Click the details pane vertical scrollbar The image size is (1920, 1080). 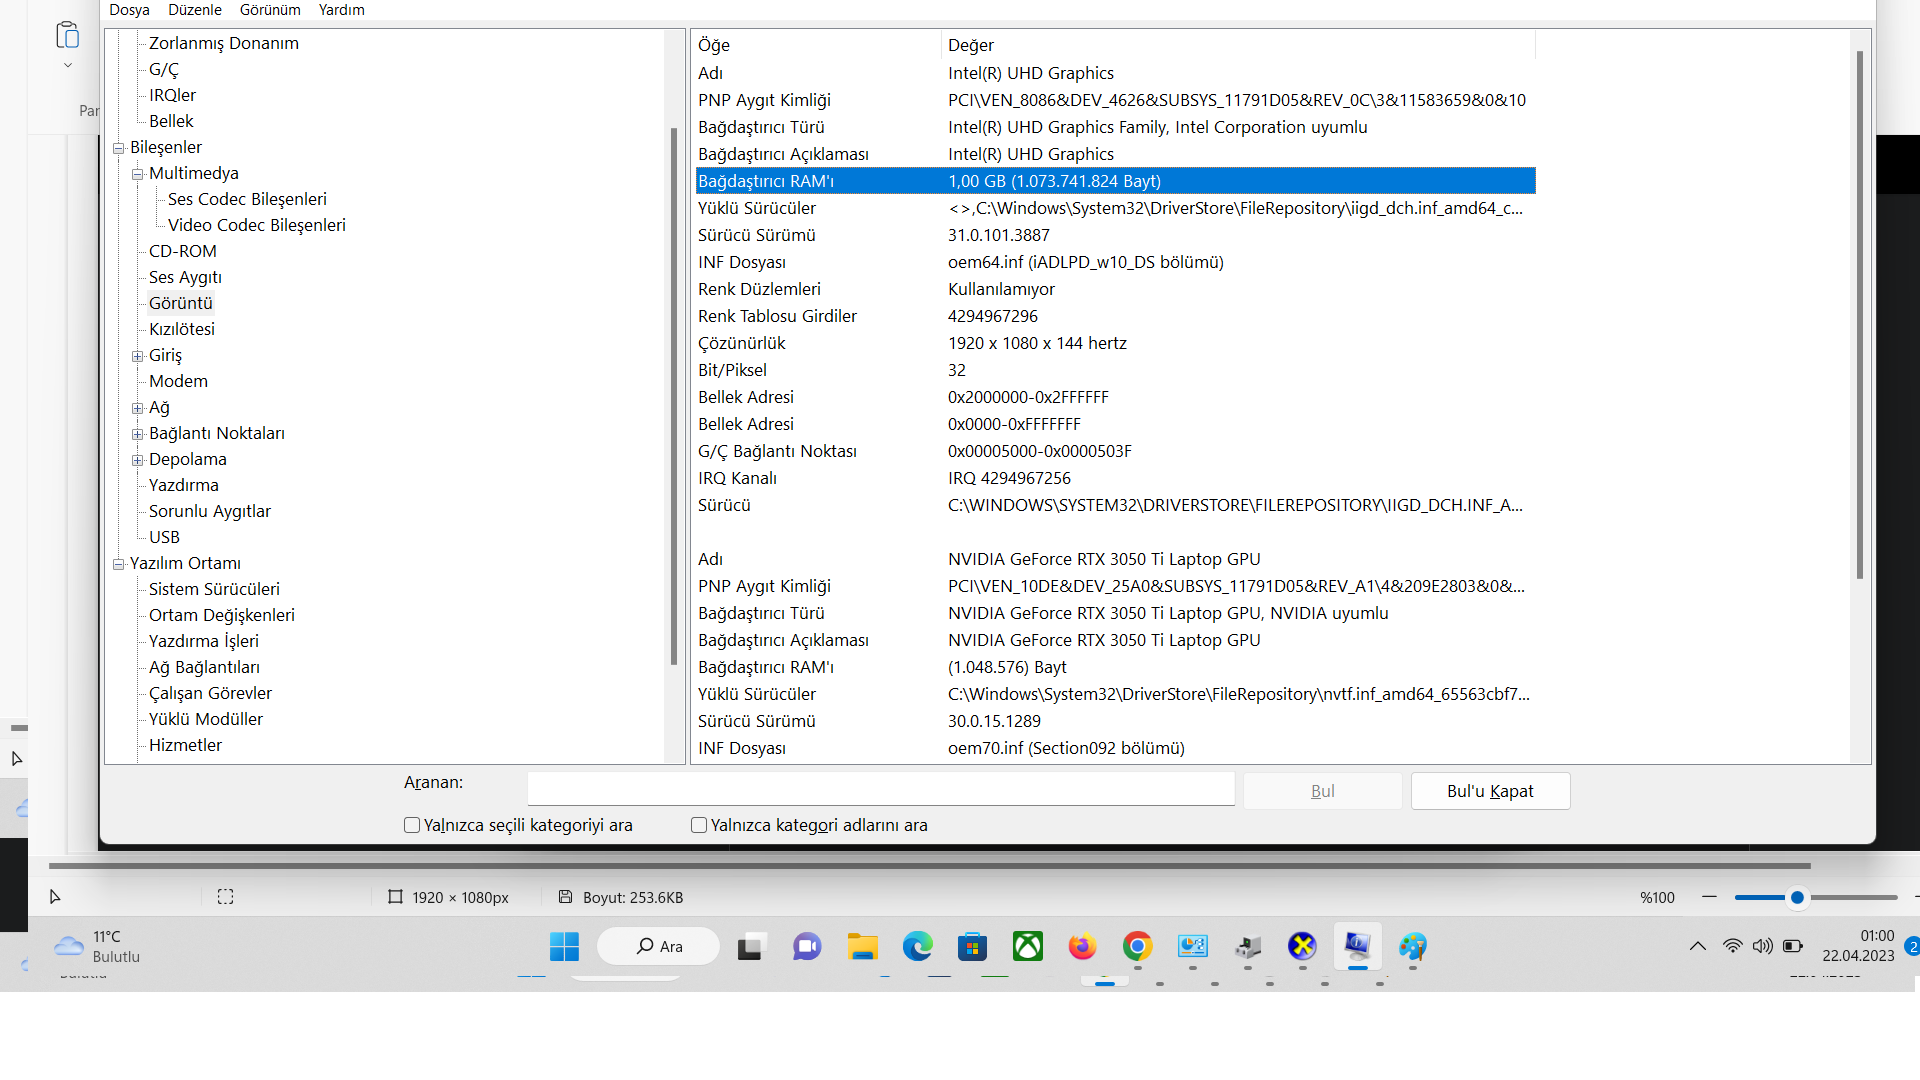point(1860,315)
